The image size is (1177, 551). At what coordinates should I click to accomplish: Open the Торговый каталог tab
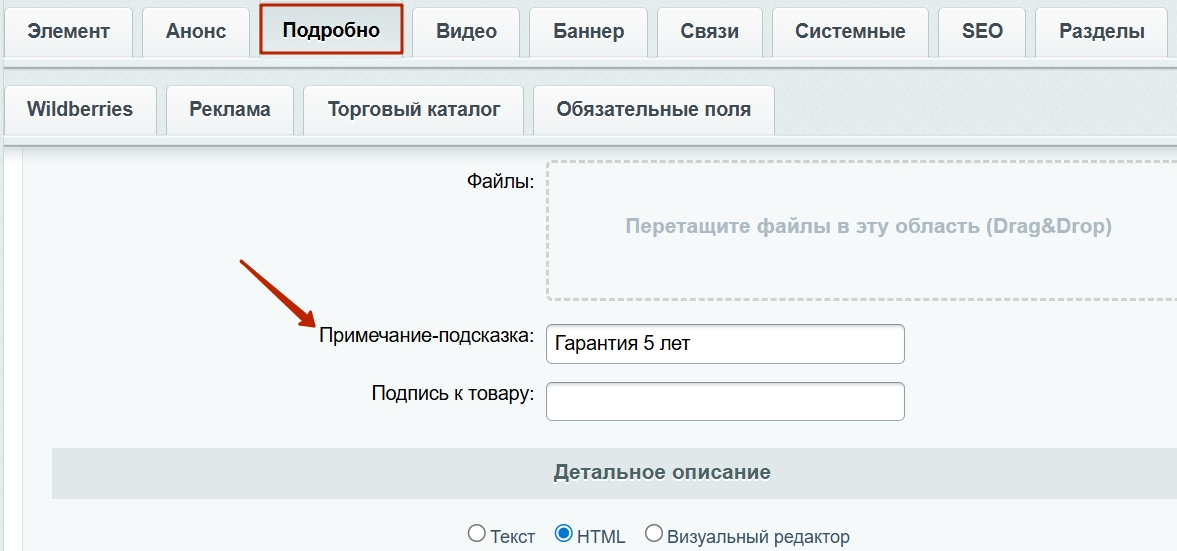[414, 110]
